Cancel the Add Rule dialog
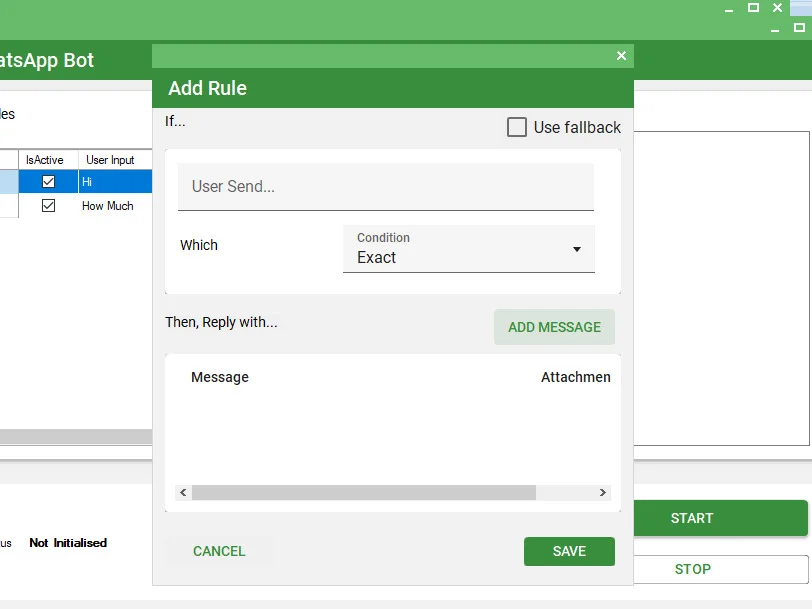The height and width of the screenshot is (609, 812). point(218,551)
